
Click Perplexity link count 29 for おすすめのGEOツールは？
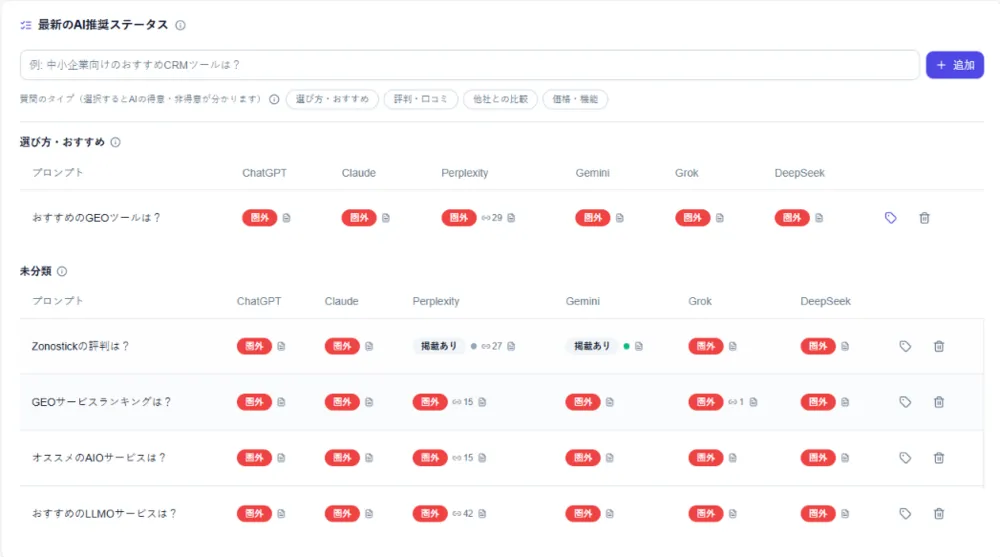click(x=492, y=218)
